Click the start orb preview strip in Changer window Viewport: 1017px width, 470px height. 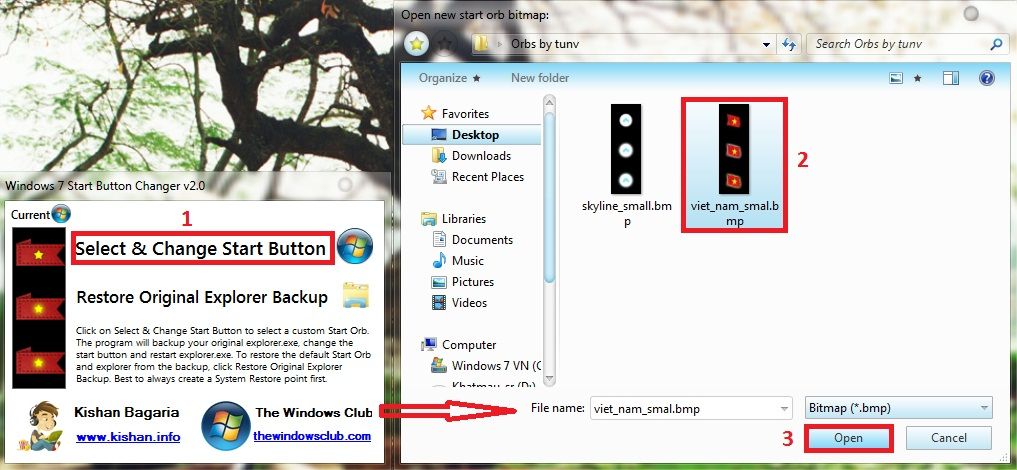pos(39,308)
